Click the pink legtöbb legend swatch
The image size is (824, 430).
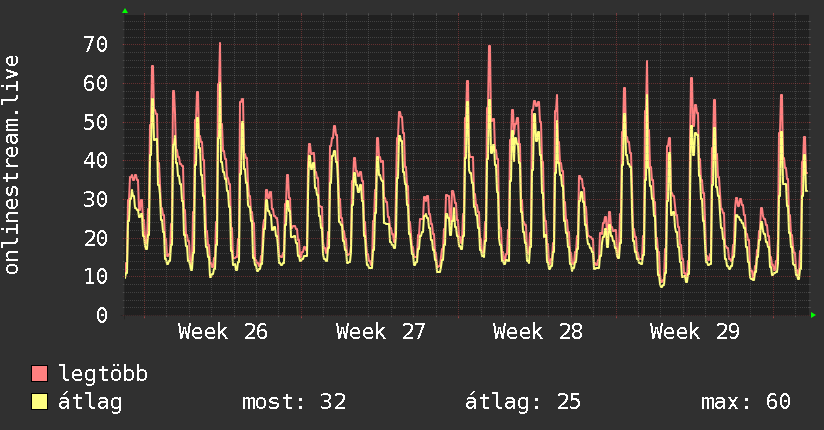pos(39,373)
